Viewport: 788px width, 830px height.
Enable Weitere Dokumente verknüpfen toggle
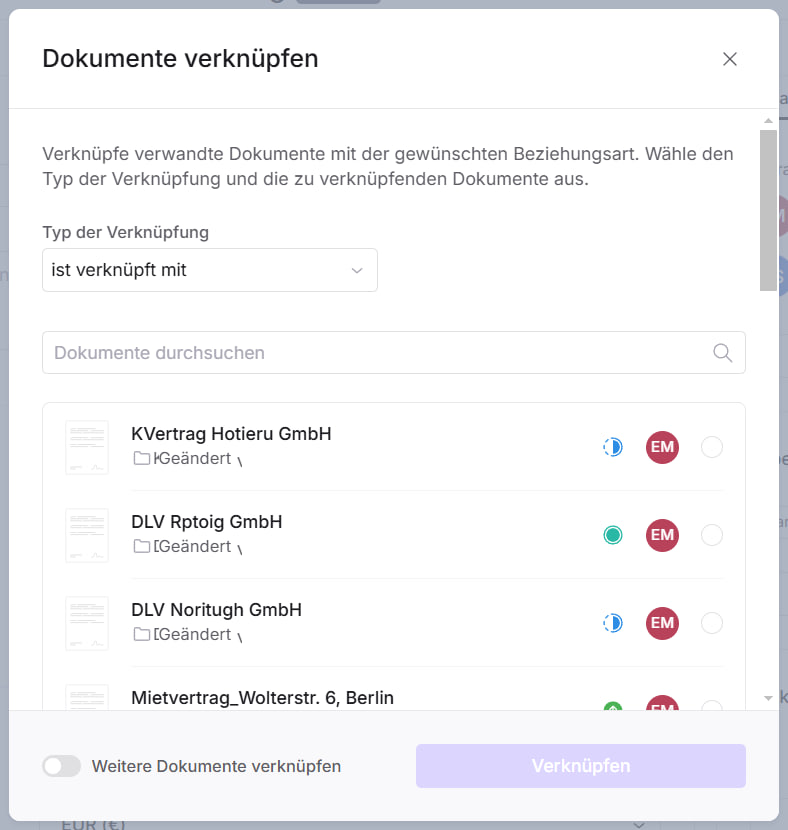tap(62, 766)
